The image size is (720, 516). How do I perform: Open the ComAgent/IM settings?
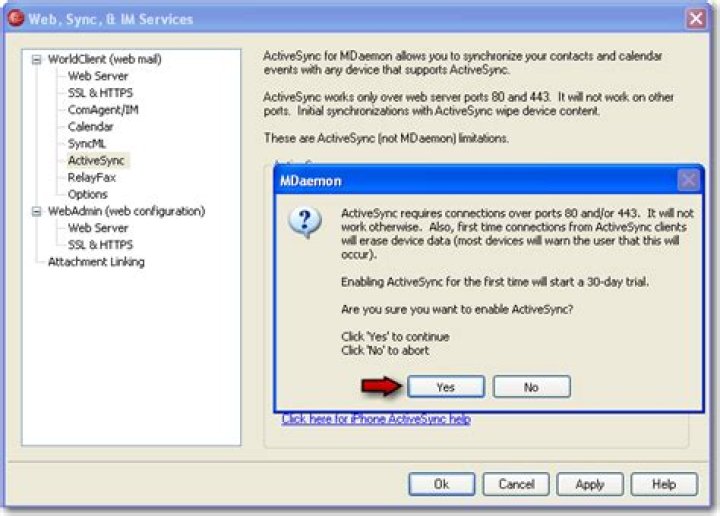(x=103, y=110)
